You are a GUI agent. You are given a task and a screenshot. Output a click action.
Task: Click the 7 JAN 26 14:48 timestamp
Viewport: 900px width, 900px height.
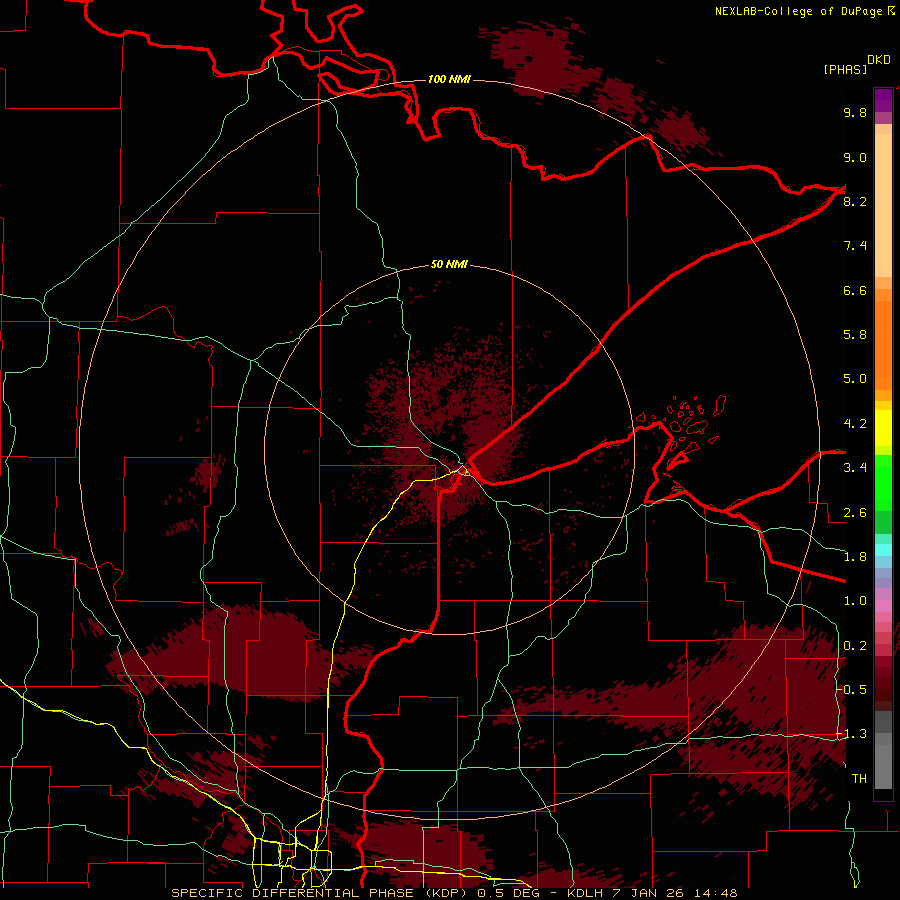pos(676,893)
